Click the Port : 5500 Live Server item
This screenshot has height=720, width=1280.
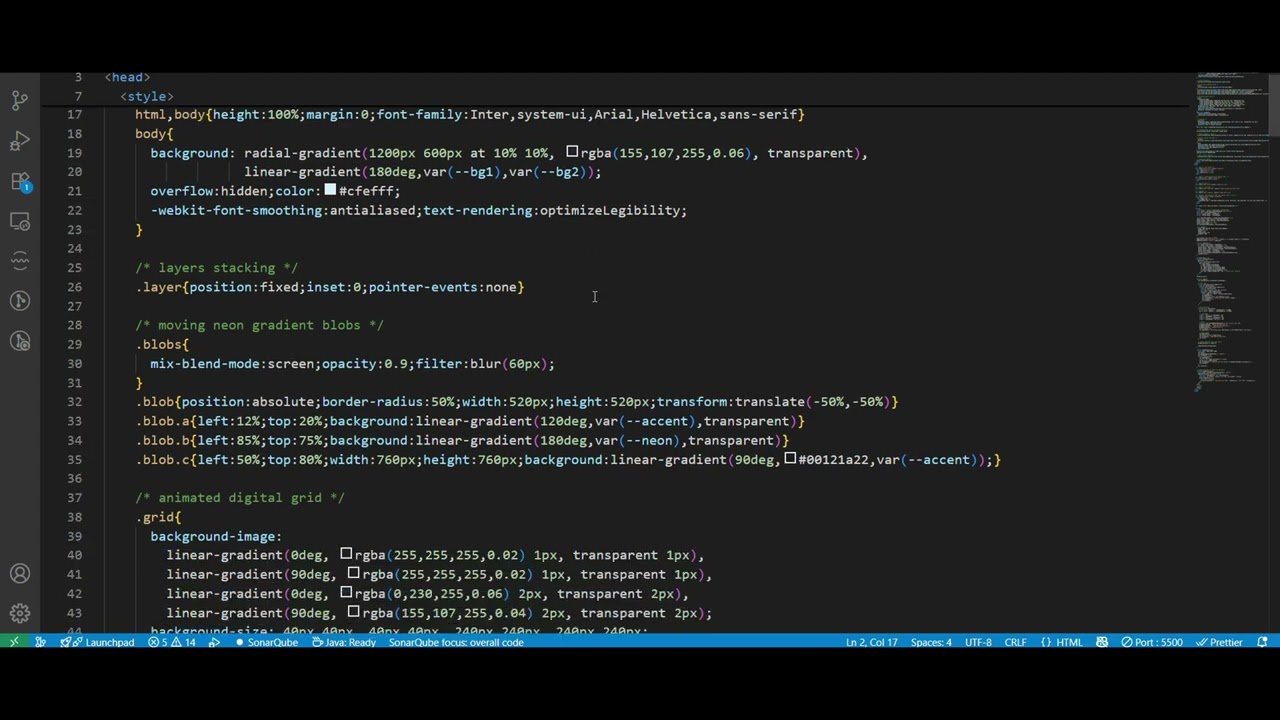click(x=1151, y=642)
